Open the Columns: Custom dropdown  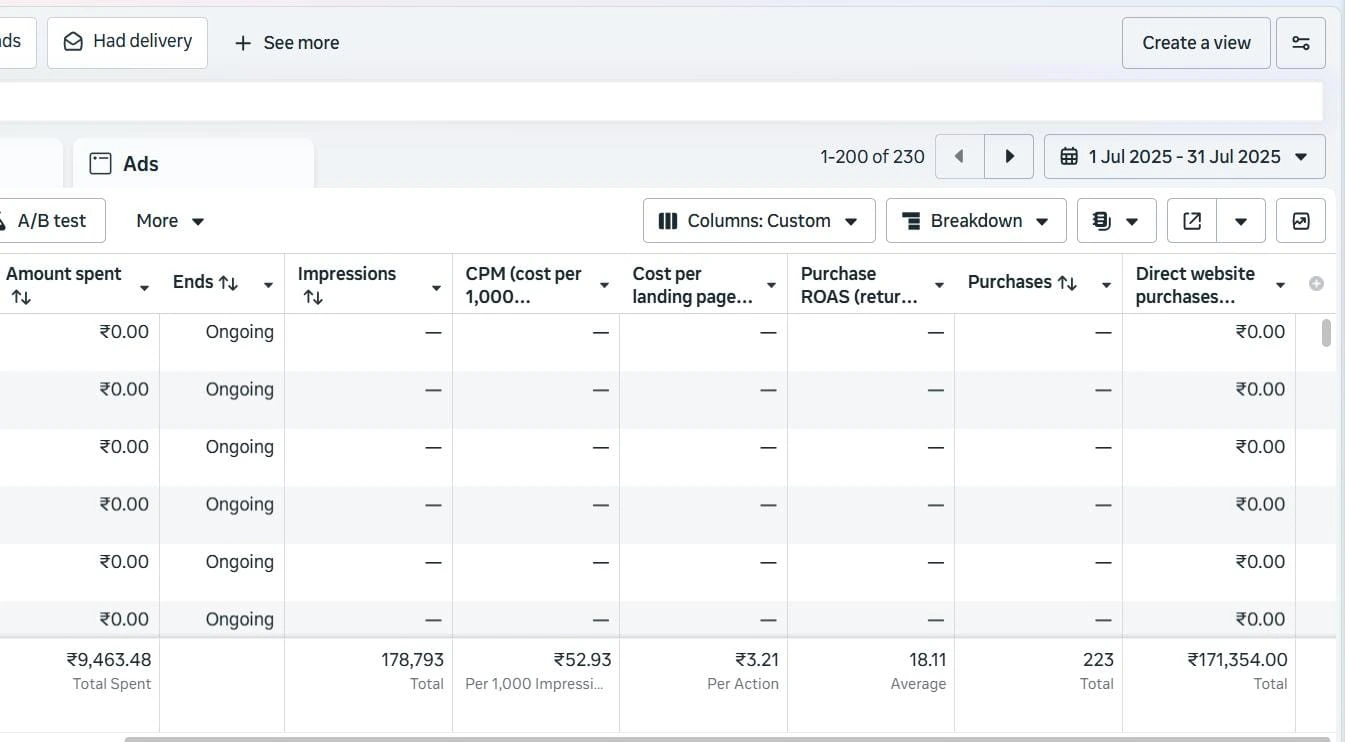click(759, 221)
